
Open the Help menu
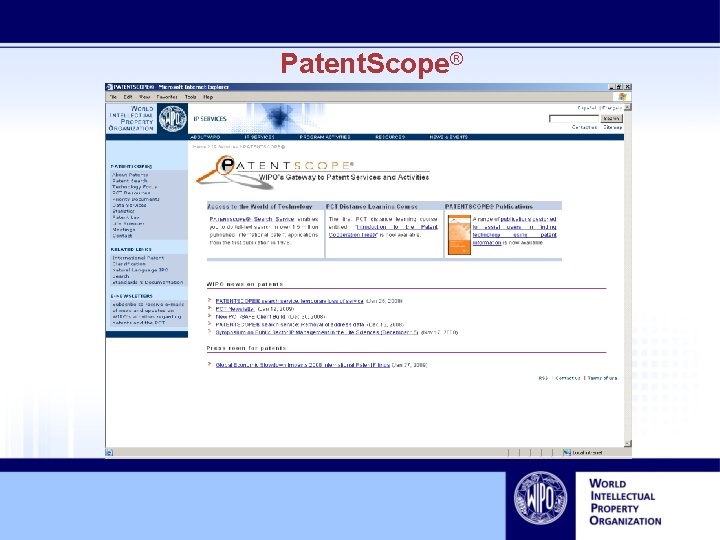tap(208, 97)
